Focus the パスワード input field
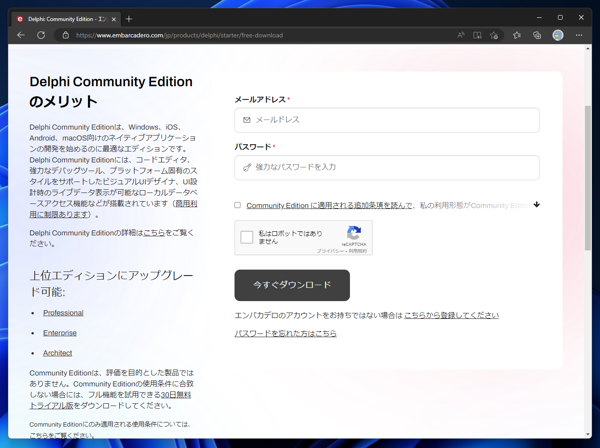Viewport: 600px width, 448px height. click(387, 167)
